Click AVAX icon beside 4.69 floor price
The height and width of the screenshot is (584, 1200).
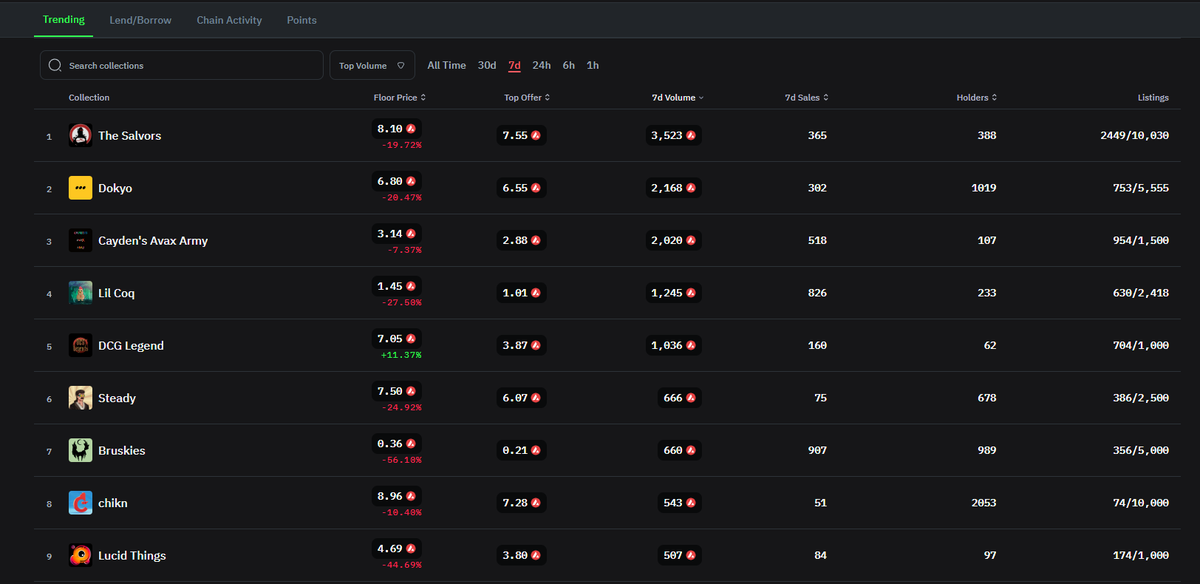(x=411, y=548)
